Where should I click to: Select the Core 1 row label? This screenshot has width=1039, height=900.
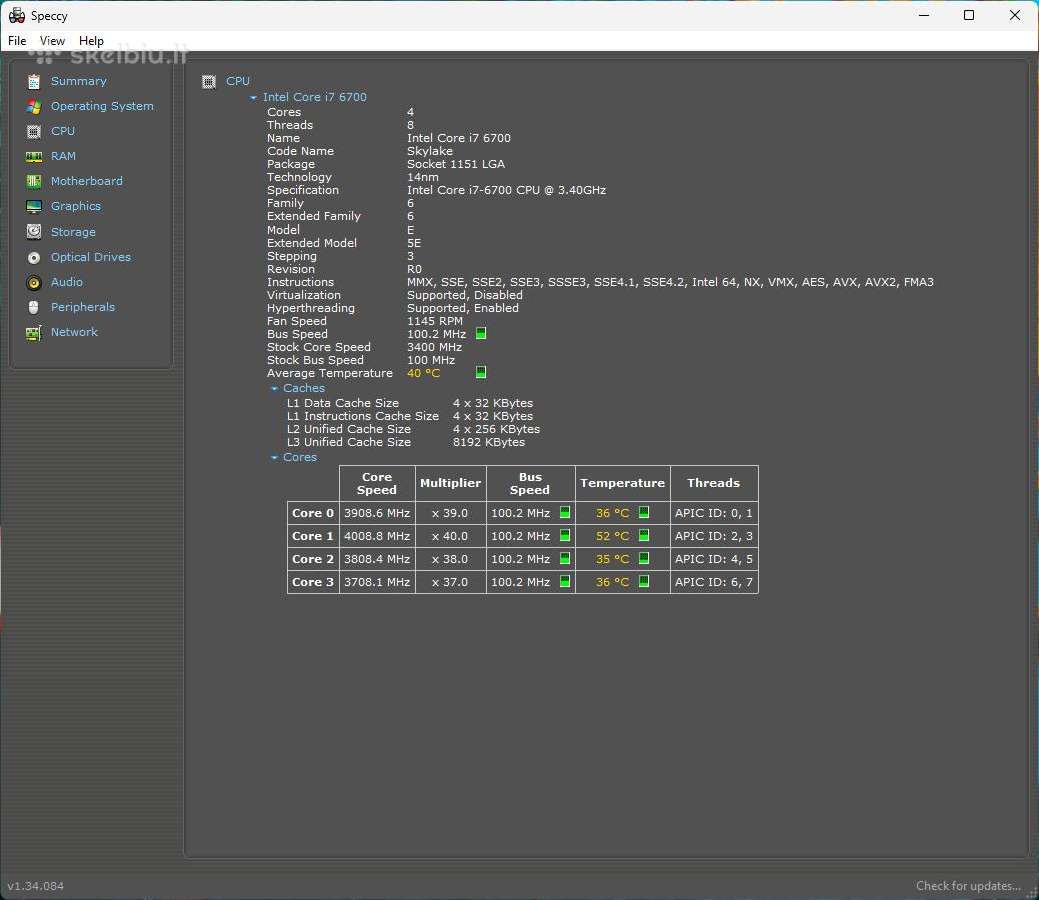coord(313,536)
